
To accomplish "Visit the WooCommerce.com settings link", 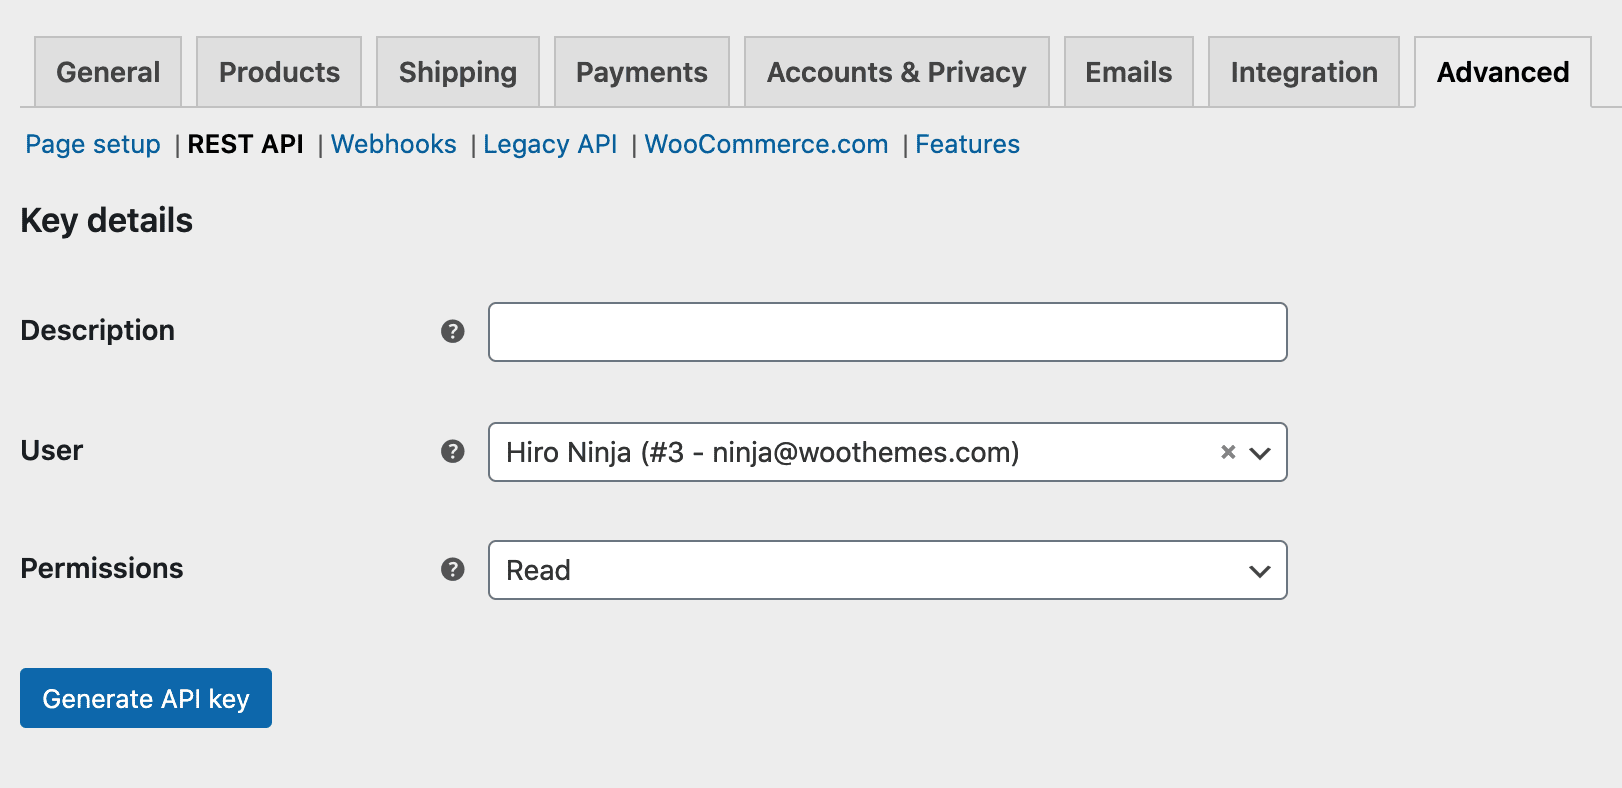I will click(766, 144).
